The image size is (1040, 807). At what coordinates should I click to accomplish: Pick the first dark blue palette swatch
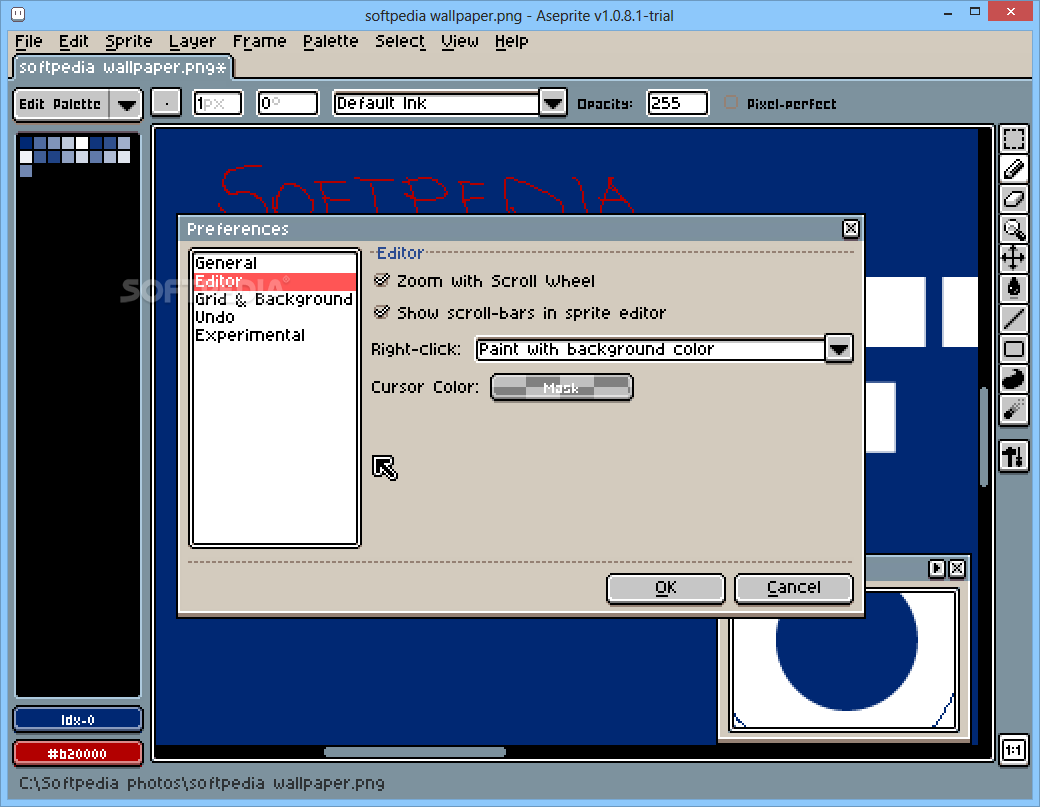26,143
